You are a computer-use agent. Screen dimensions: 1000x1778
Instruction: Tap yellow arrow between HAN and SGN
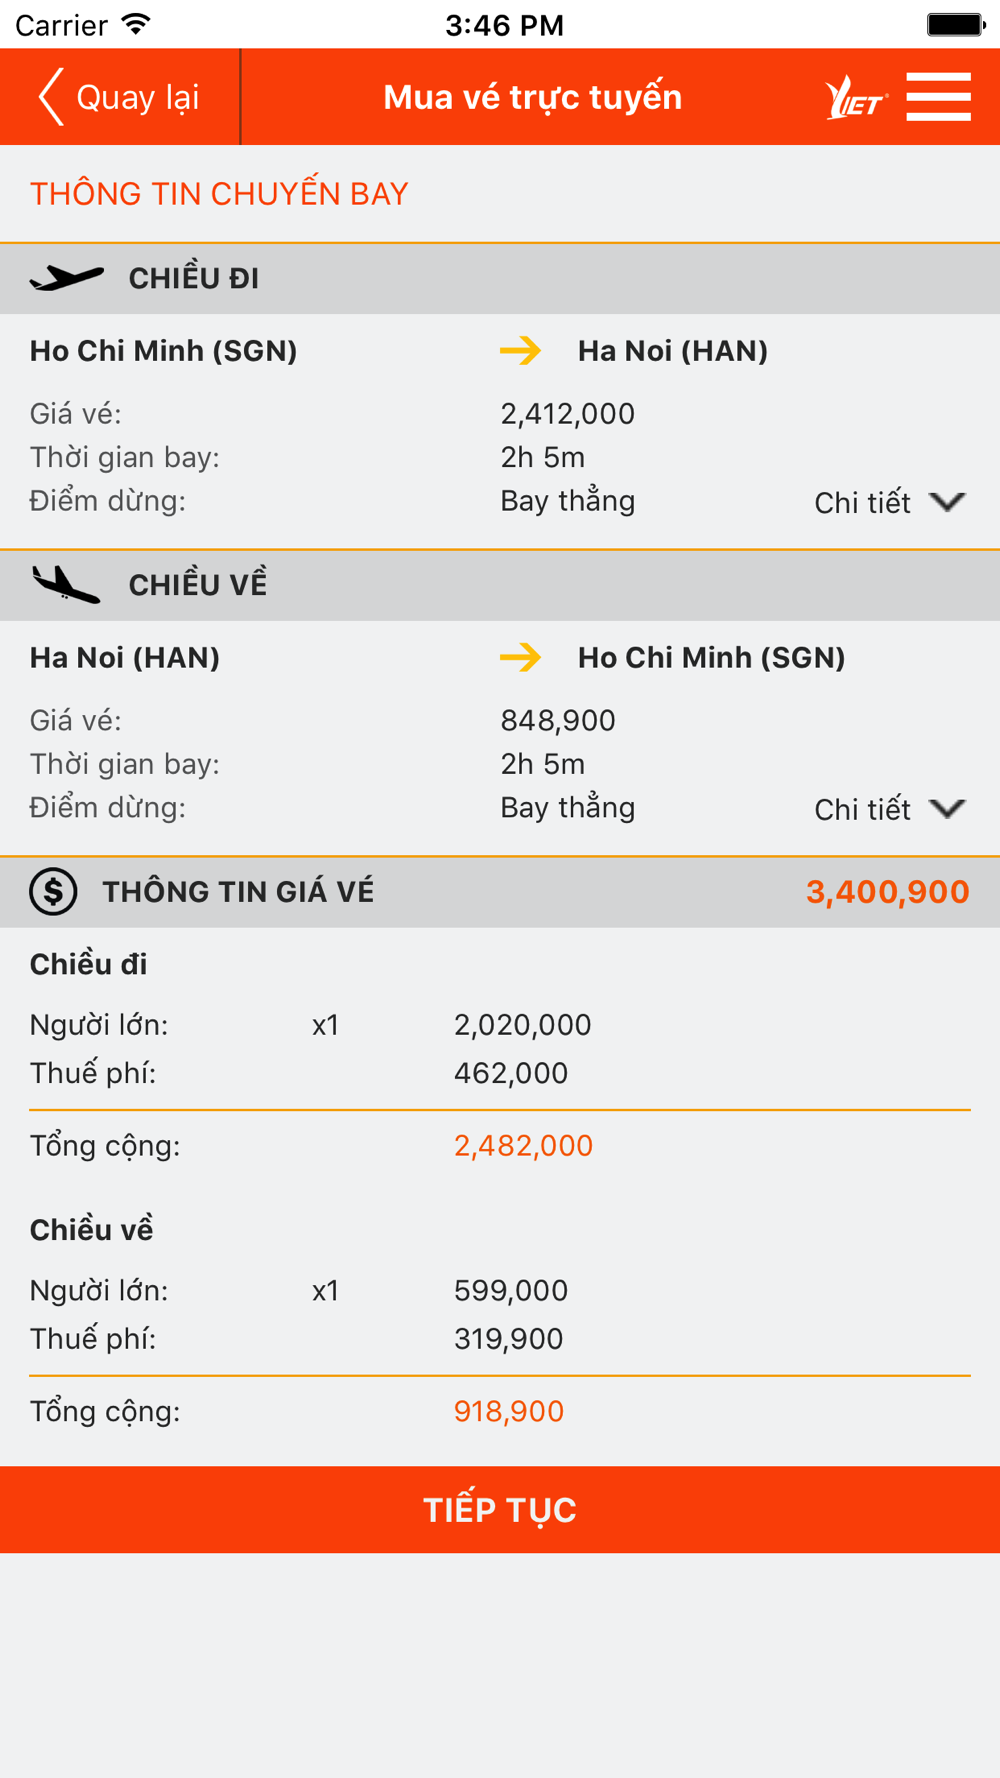point(520,657)
